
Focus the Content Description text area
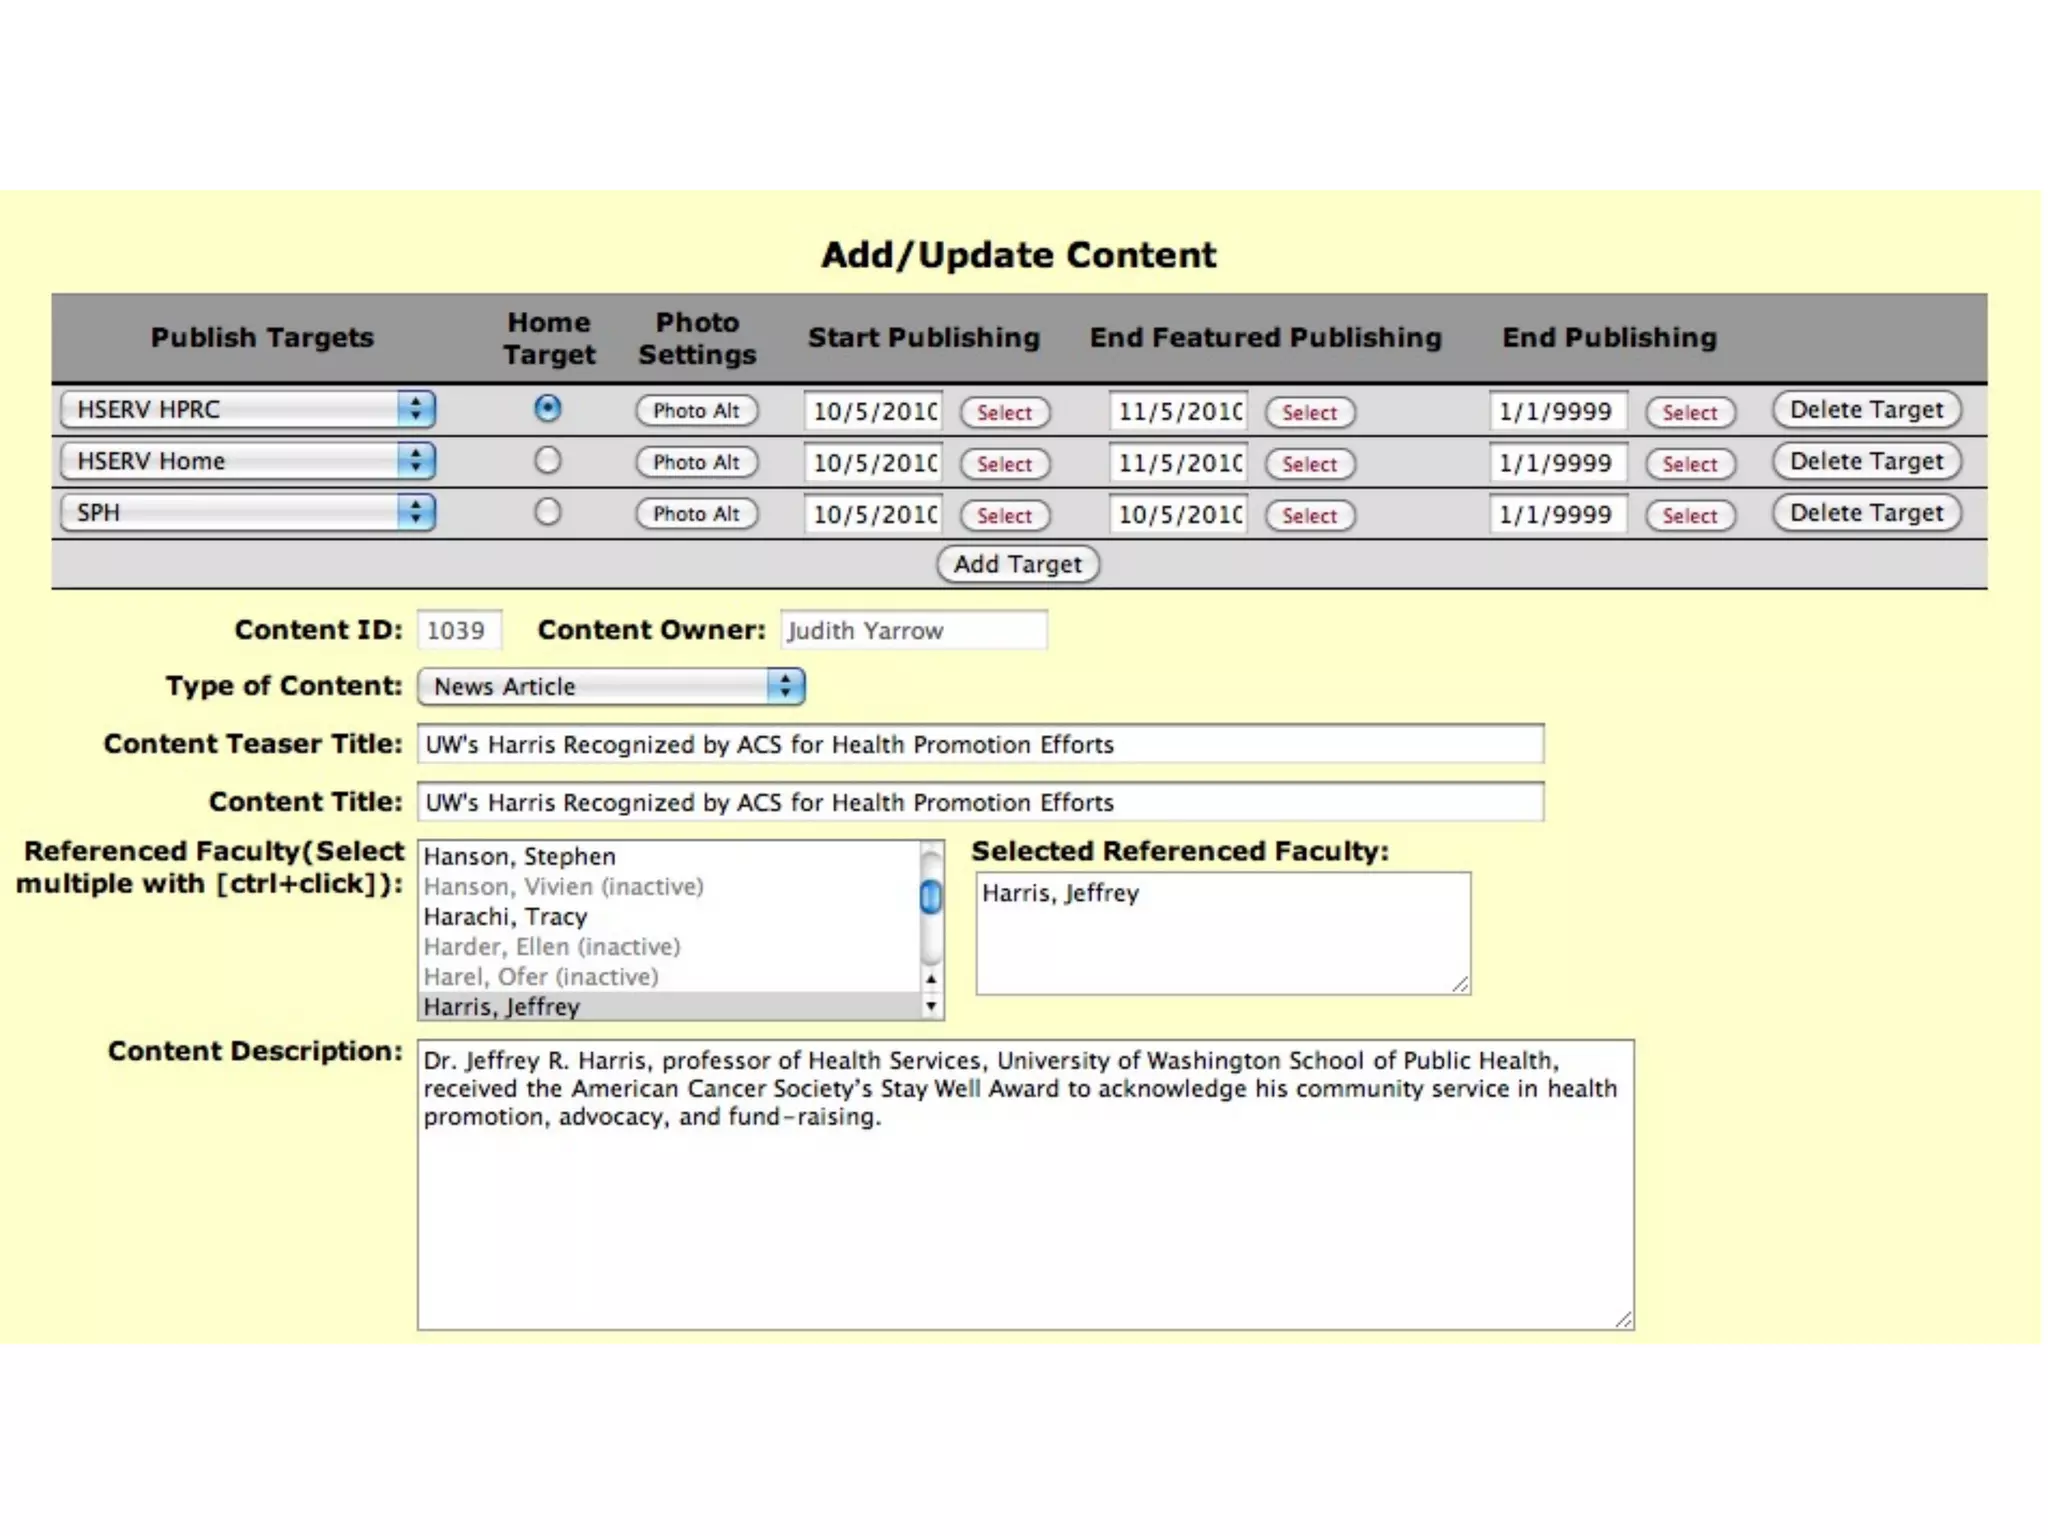click(x=1025, y=1200)
